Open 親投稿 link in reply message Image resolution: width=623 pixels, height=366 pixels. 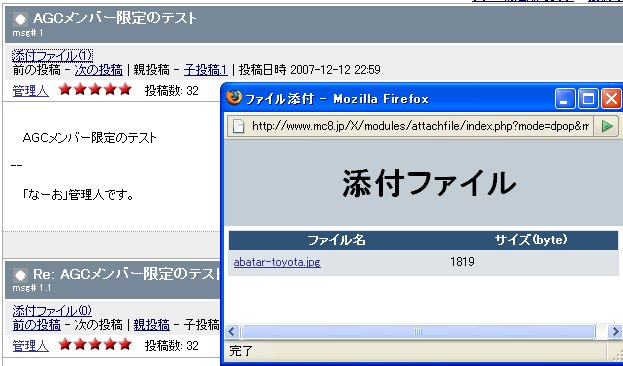click(x=151, y=325)
